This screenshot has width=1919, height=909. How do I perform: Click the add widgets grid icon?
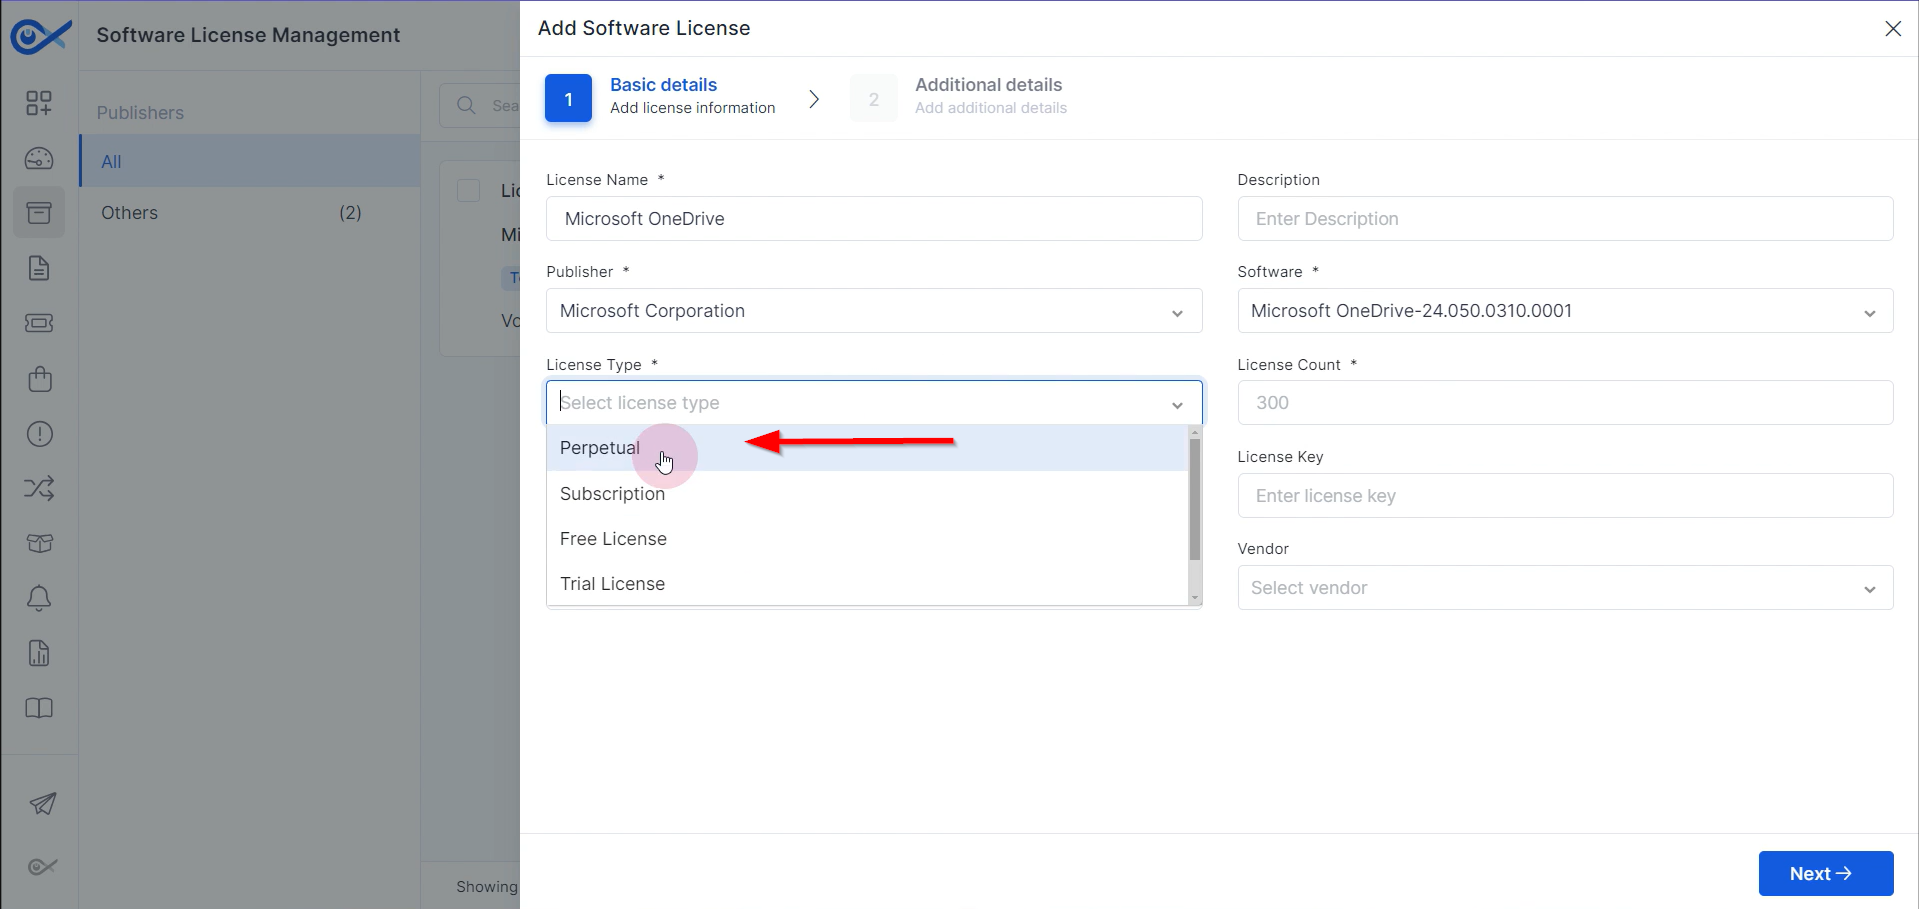pyautogui.click(x=39, y=103)
